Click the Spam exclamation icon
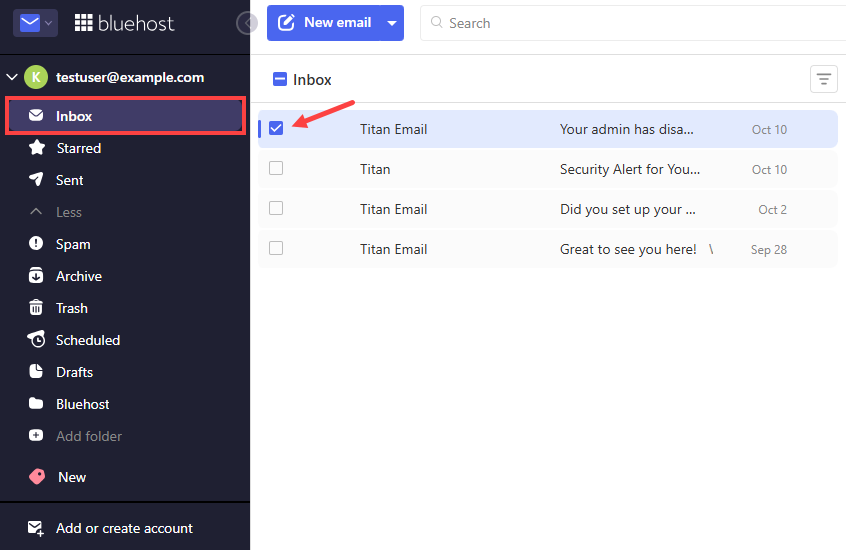The height and width of the screenshot is (550, 846). click(x=36, y=243)
